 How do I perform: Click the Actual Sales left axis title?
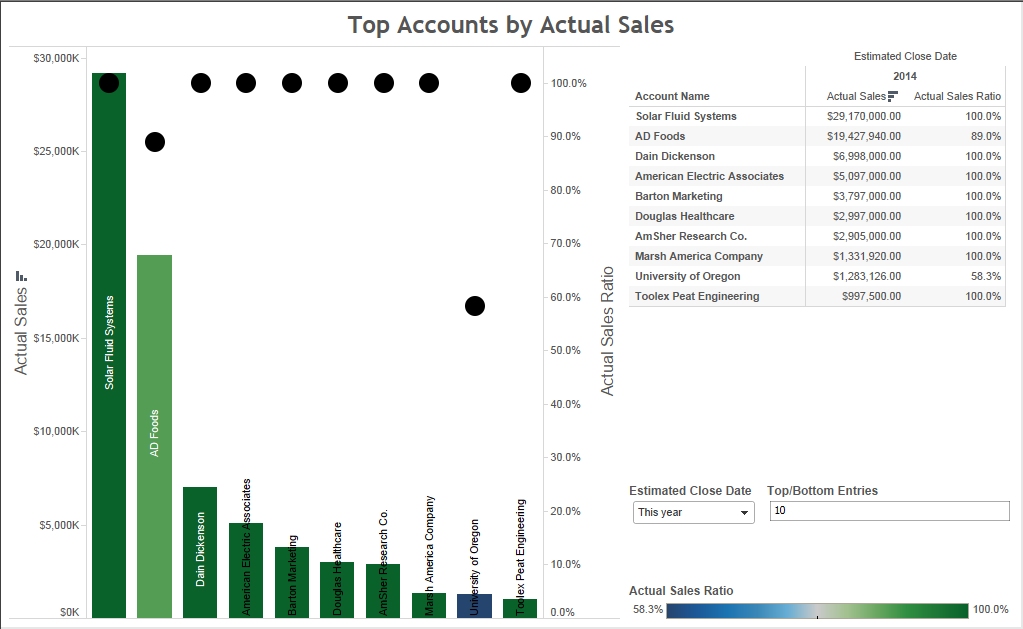(x=21, y=331)
